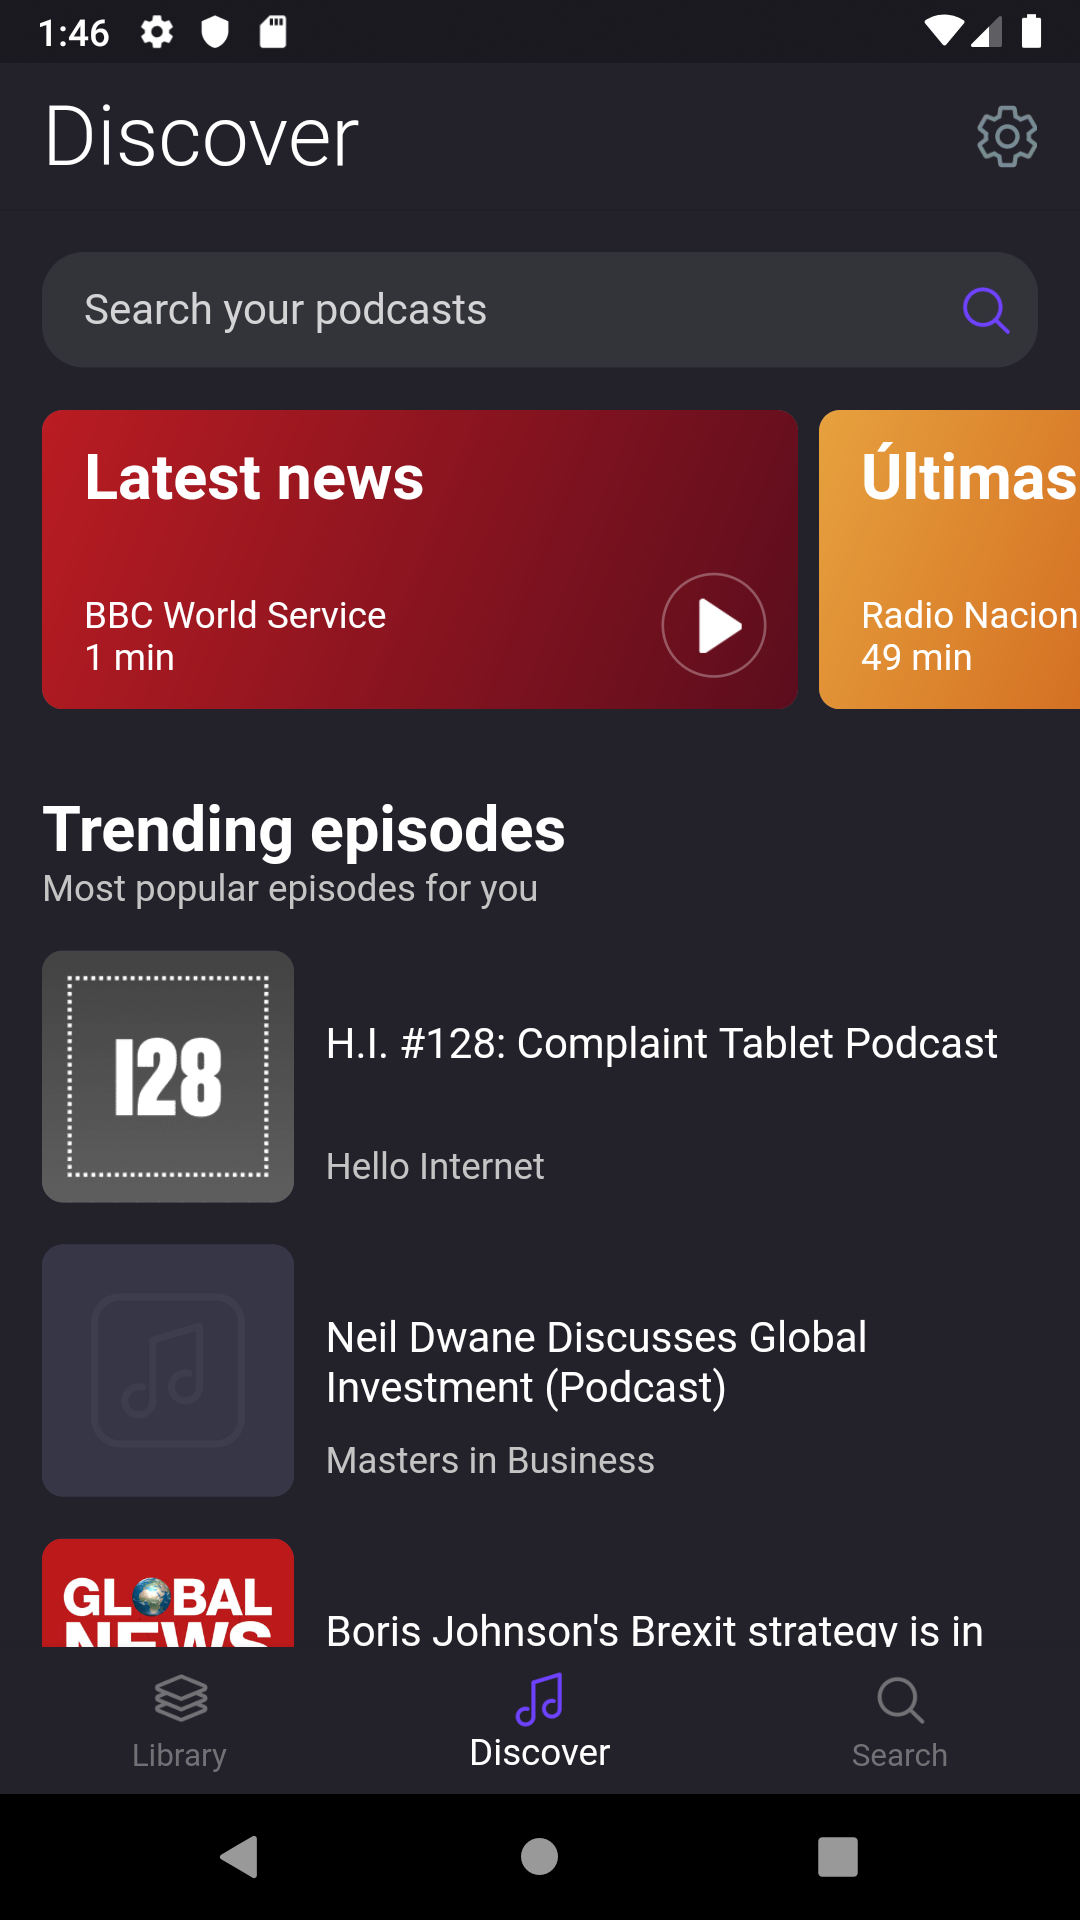The height and width of the screenshot is (1920, 1080).
Task: Tap the 1:46 clock in status bar
Action: pyautogui.click(x=74, y=33)
